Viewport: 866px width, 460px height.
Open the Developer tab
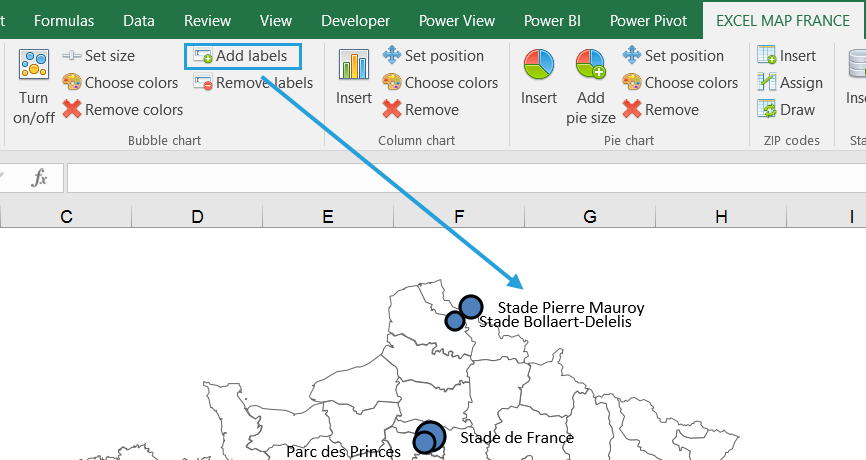(x=355, y=21)
